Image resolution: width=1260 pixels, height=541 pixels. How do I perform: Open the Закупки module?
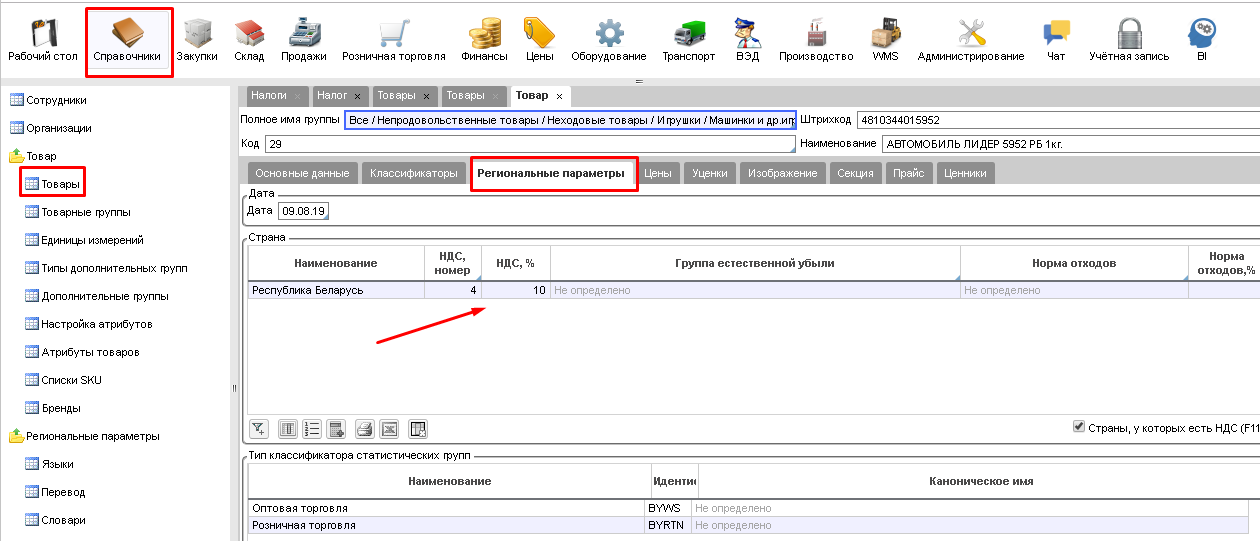[197, 40]
